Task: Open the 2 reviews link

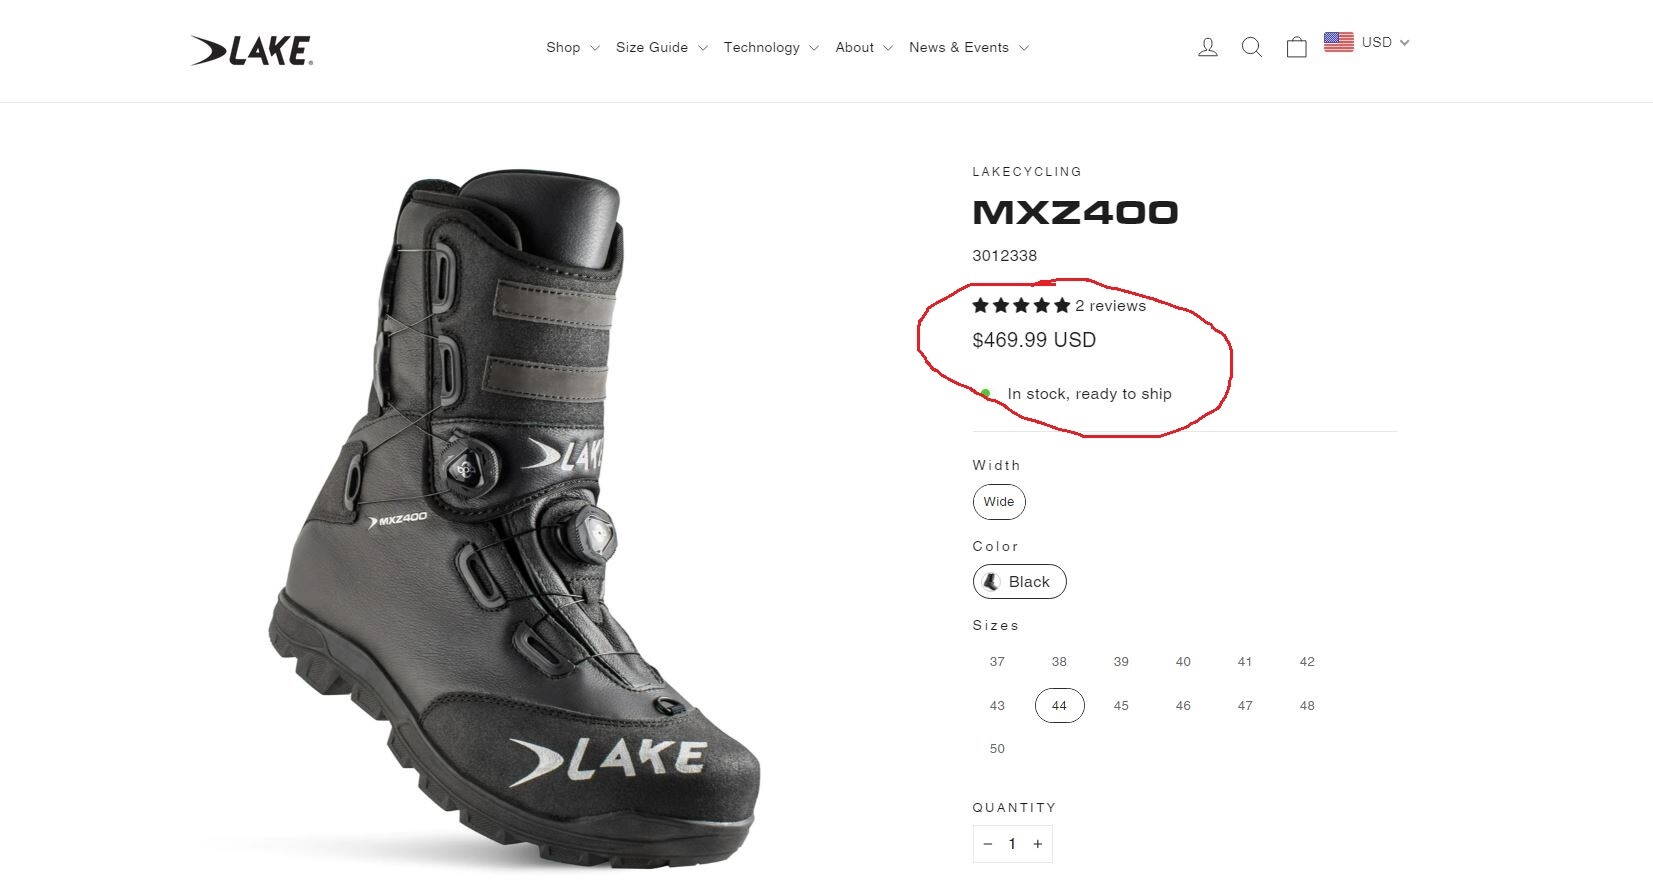Action: (x=1110, y=306)
